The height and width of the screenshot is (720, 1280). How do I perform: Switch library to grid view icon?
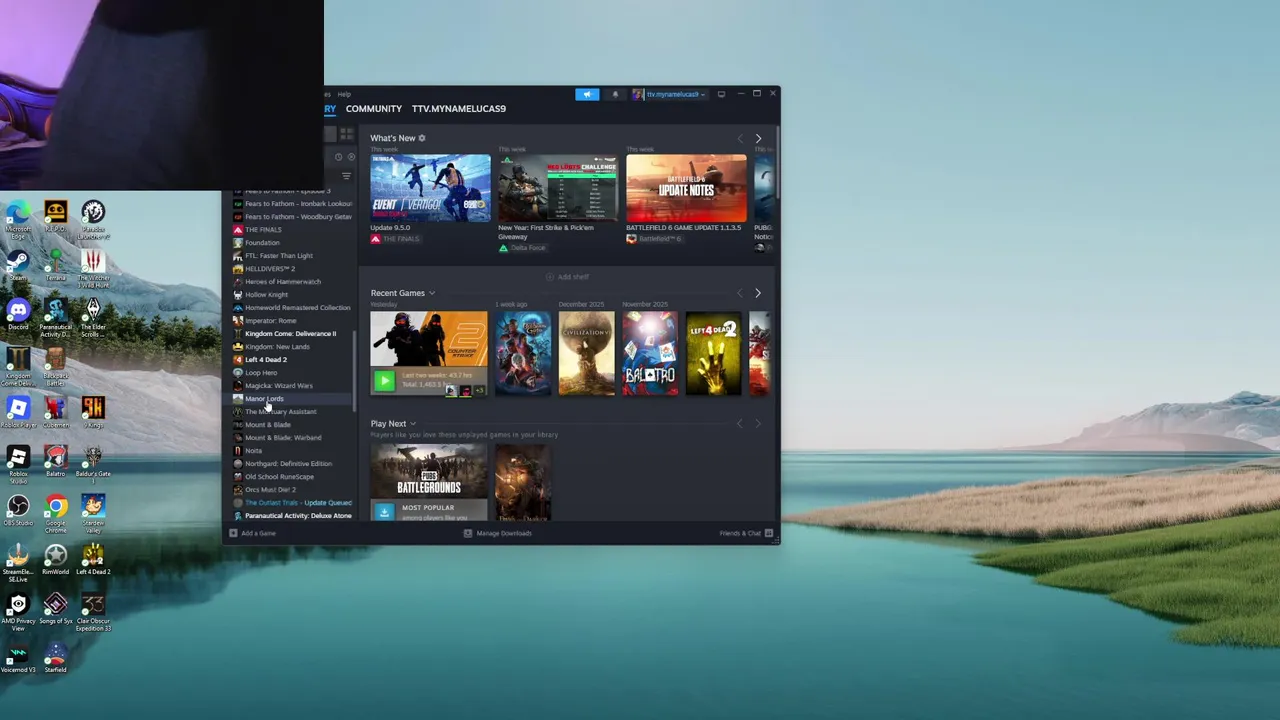346,134
